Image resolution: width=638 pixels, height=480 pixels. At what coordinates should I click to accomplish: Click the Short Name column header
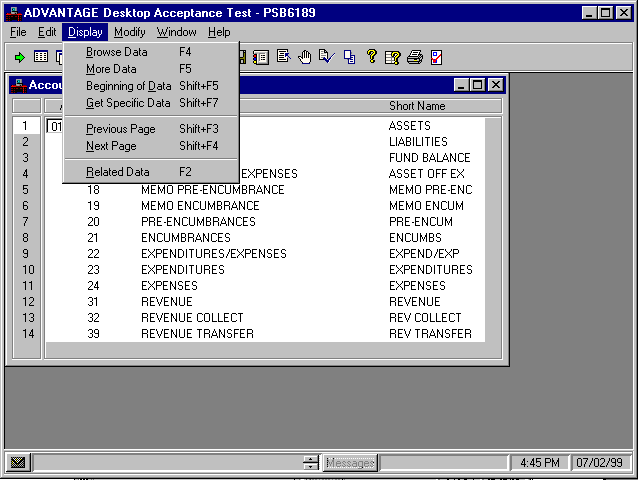417,106
